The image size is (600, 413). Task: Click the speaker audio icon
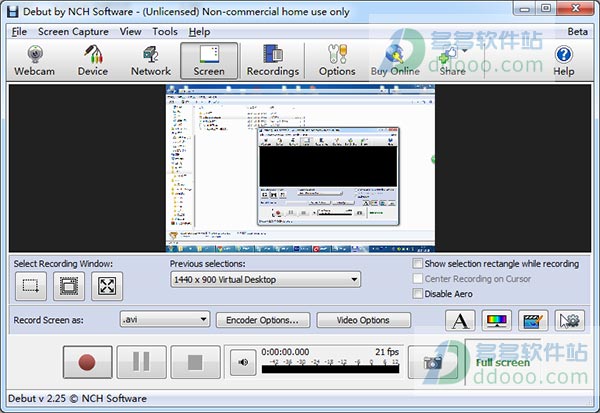click(x=243, y=362)
